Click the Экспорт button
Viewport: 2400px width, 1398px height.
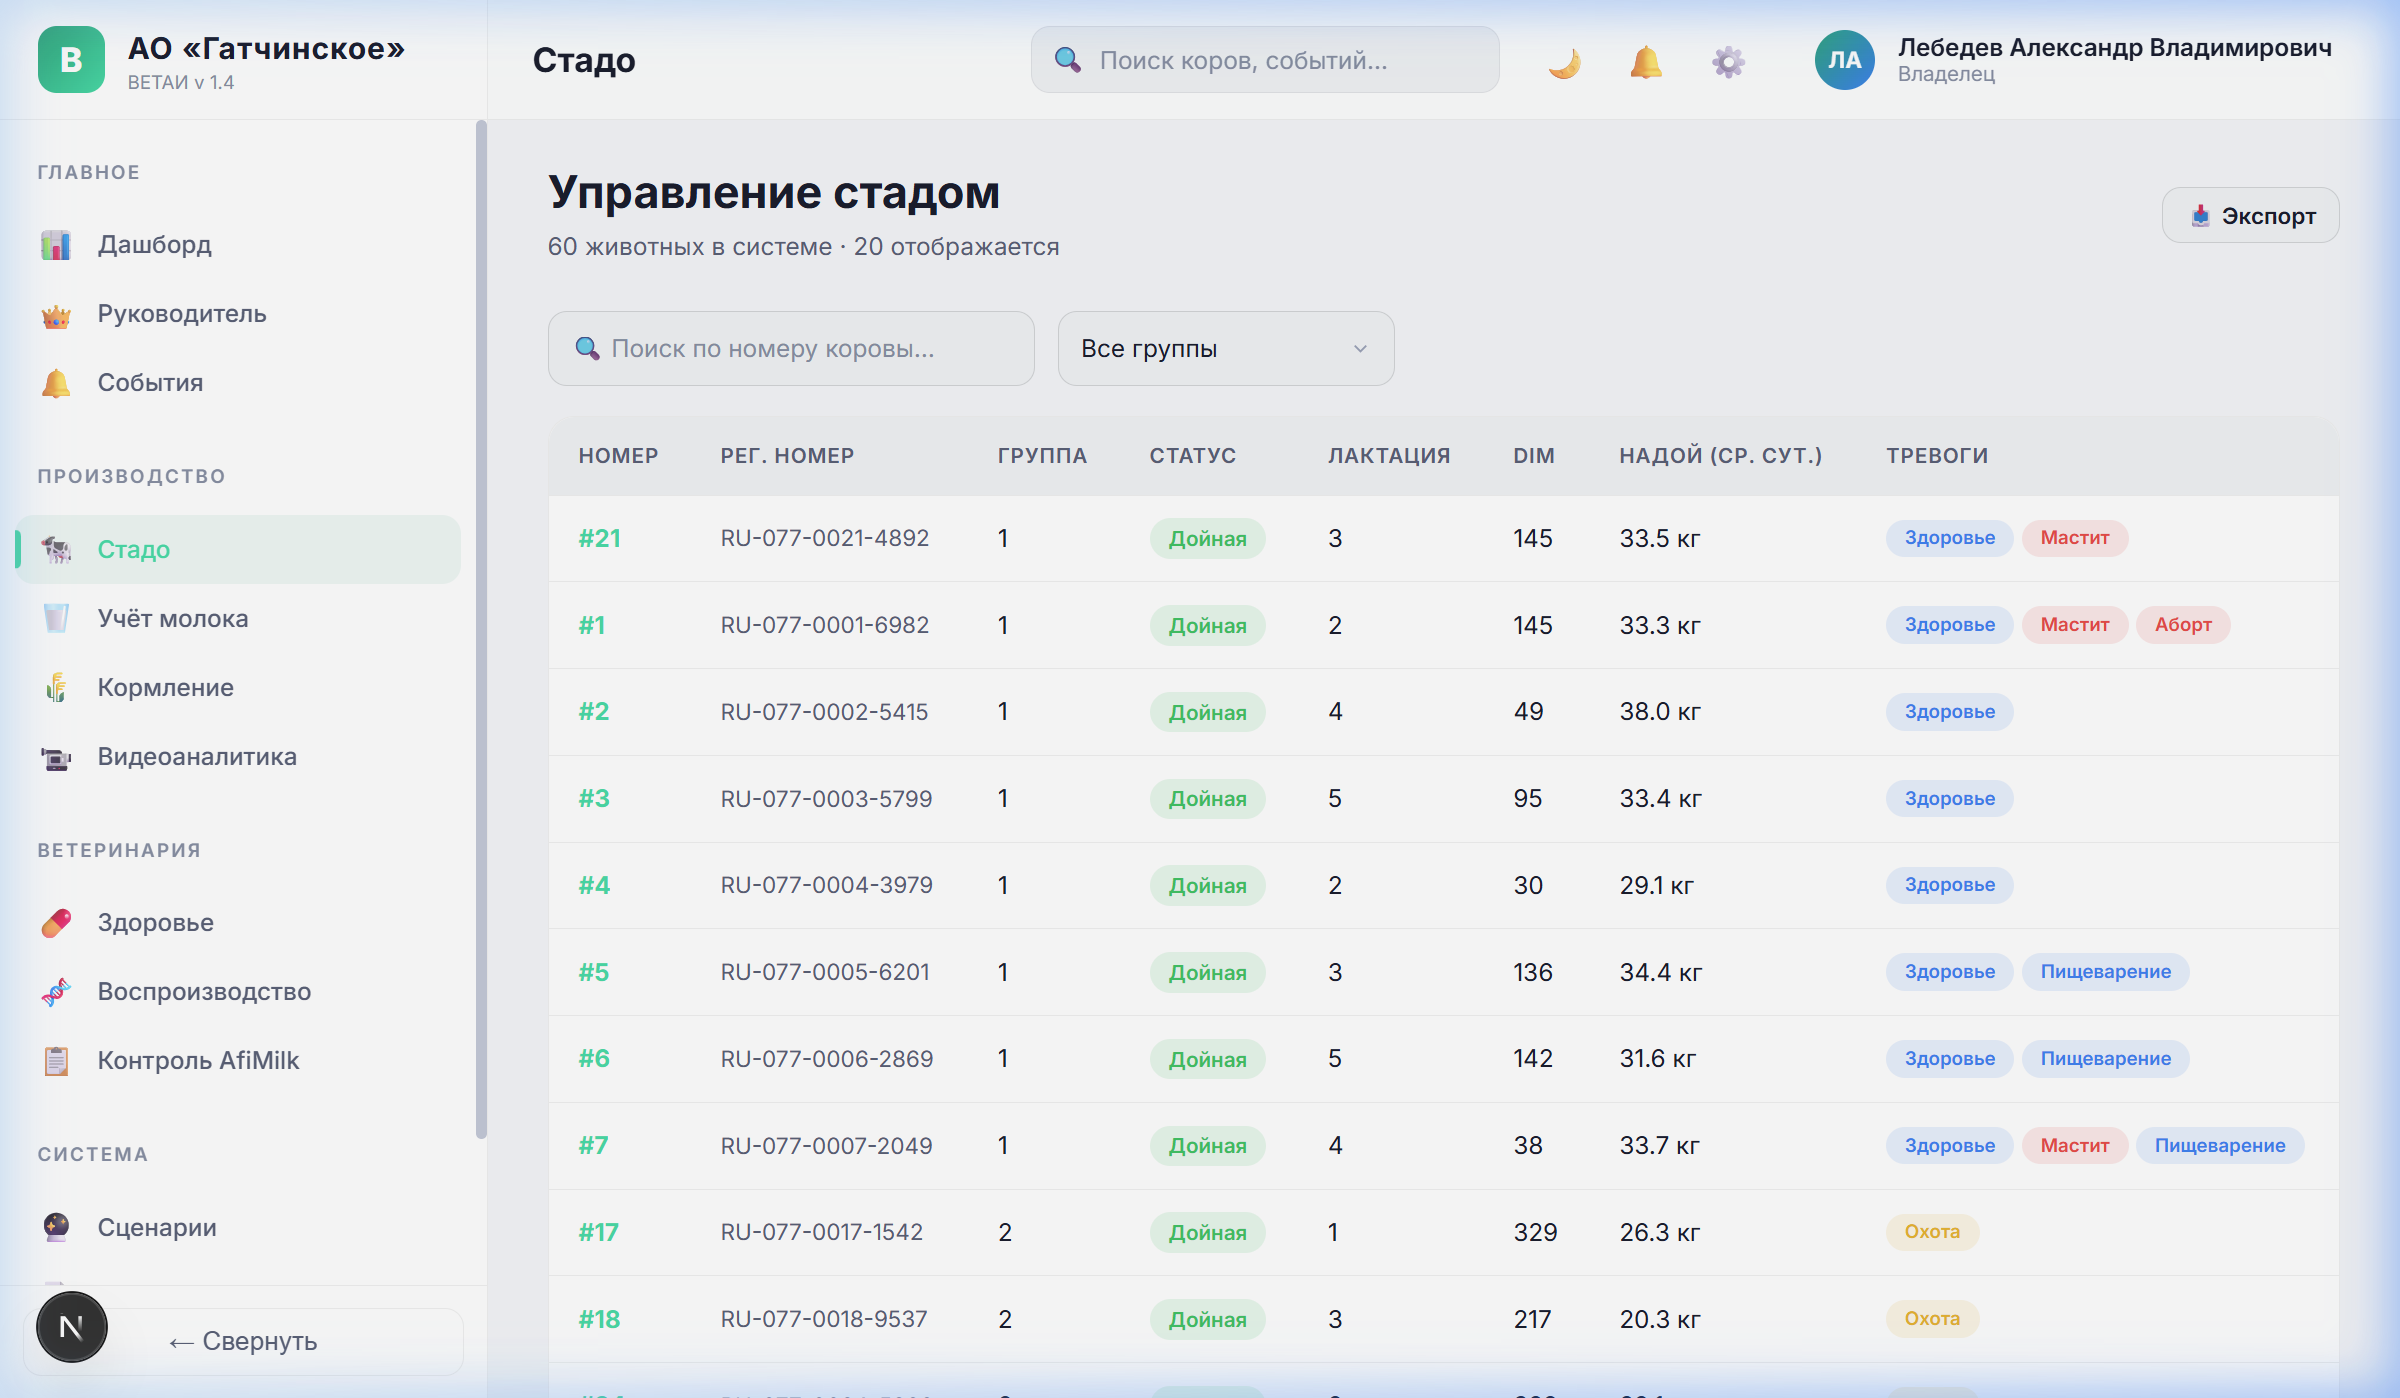(x=2250, y=216)
